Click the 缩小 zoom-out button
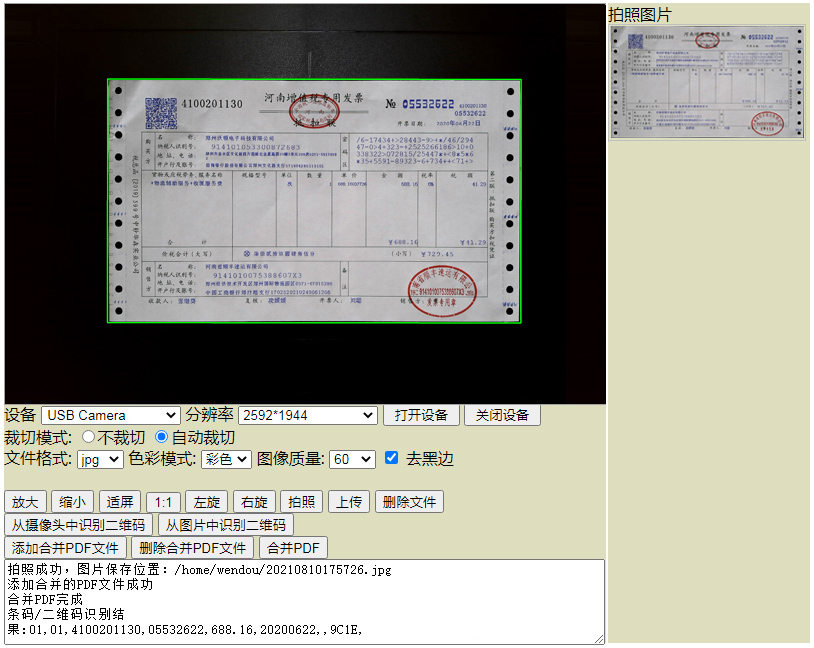 71,502
